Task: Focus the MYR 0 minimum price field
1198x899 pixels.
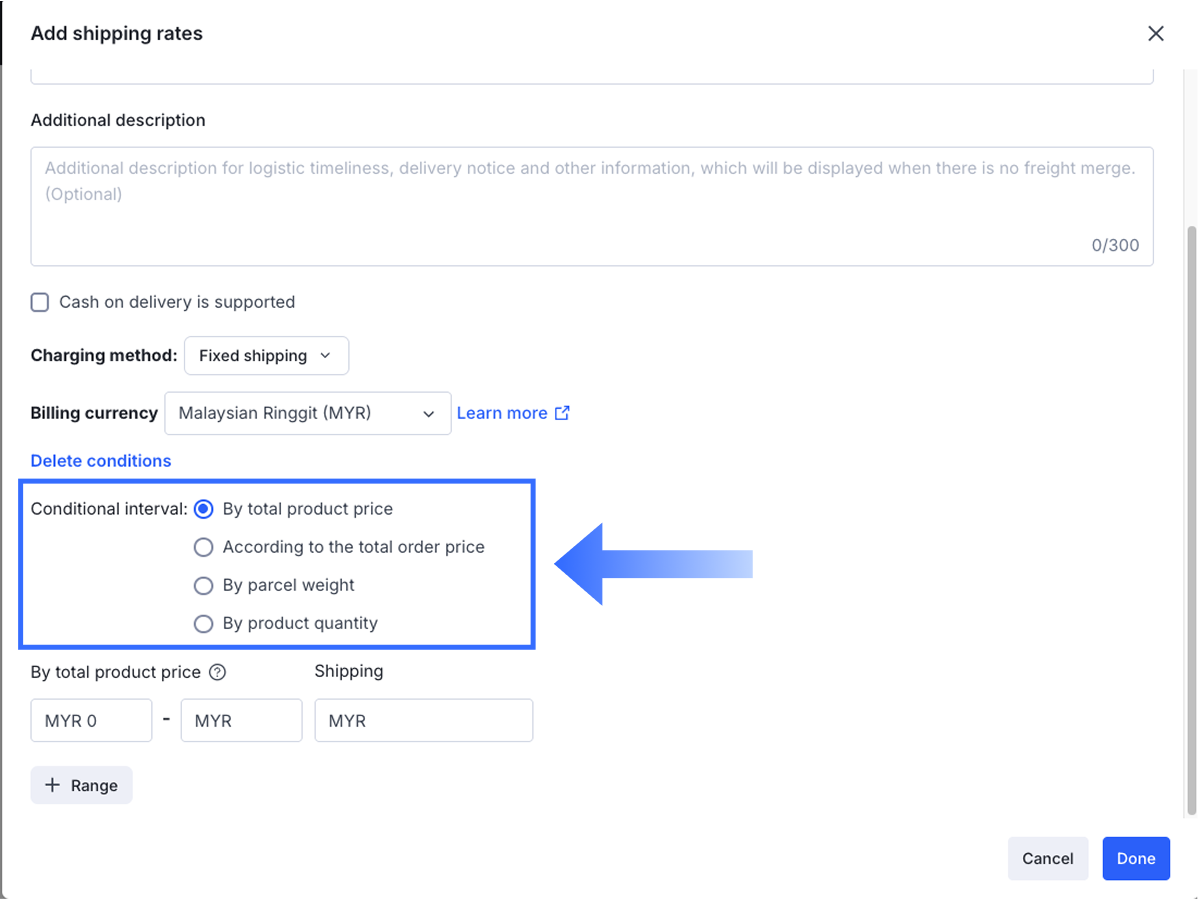Action: point(91,721)
